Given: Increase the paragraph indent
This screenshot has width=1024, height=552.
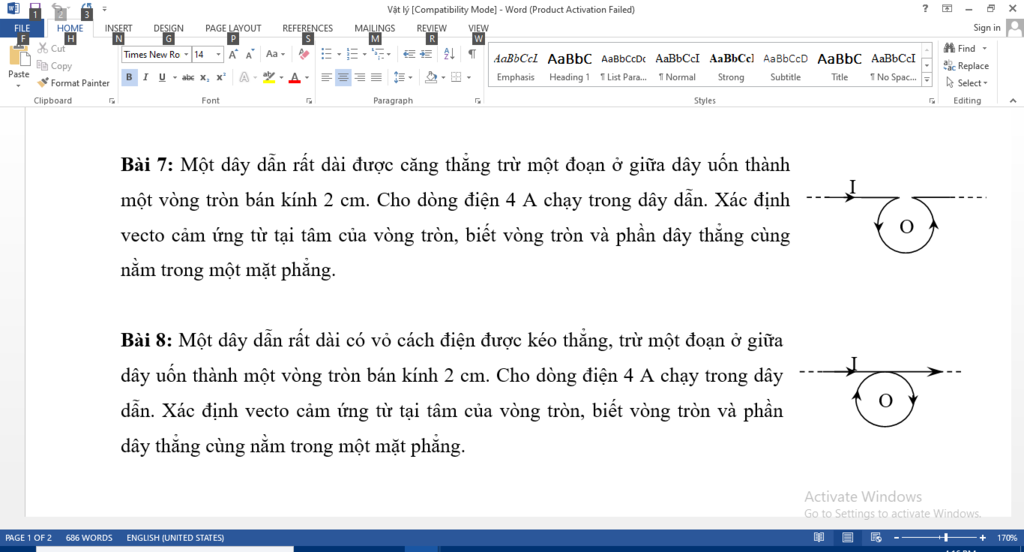Looking at the screenshot, I should pyautogui.click(x=426, y=54).
